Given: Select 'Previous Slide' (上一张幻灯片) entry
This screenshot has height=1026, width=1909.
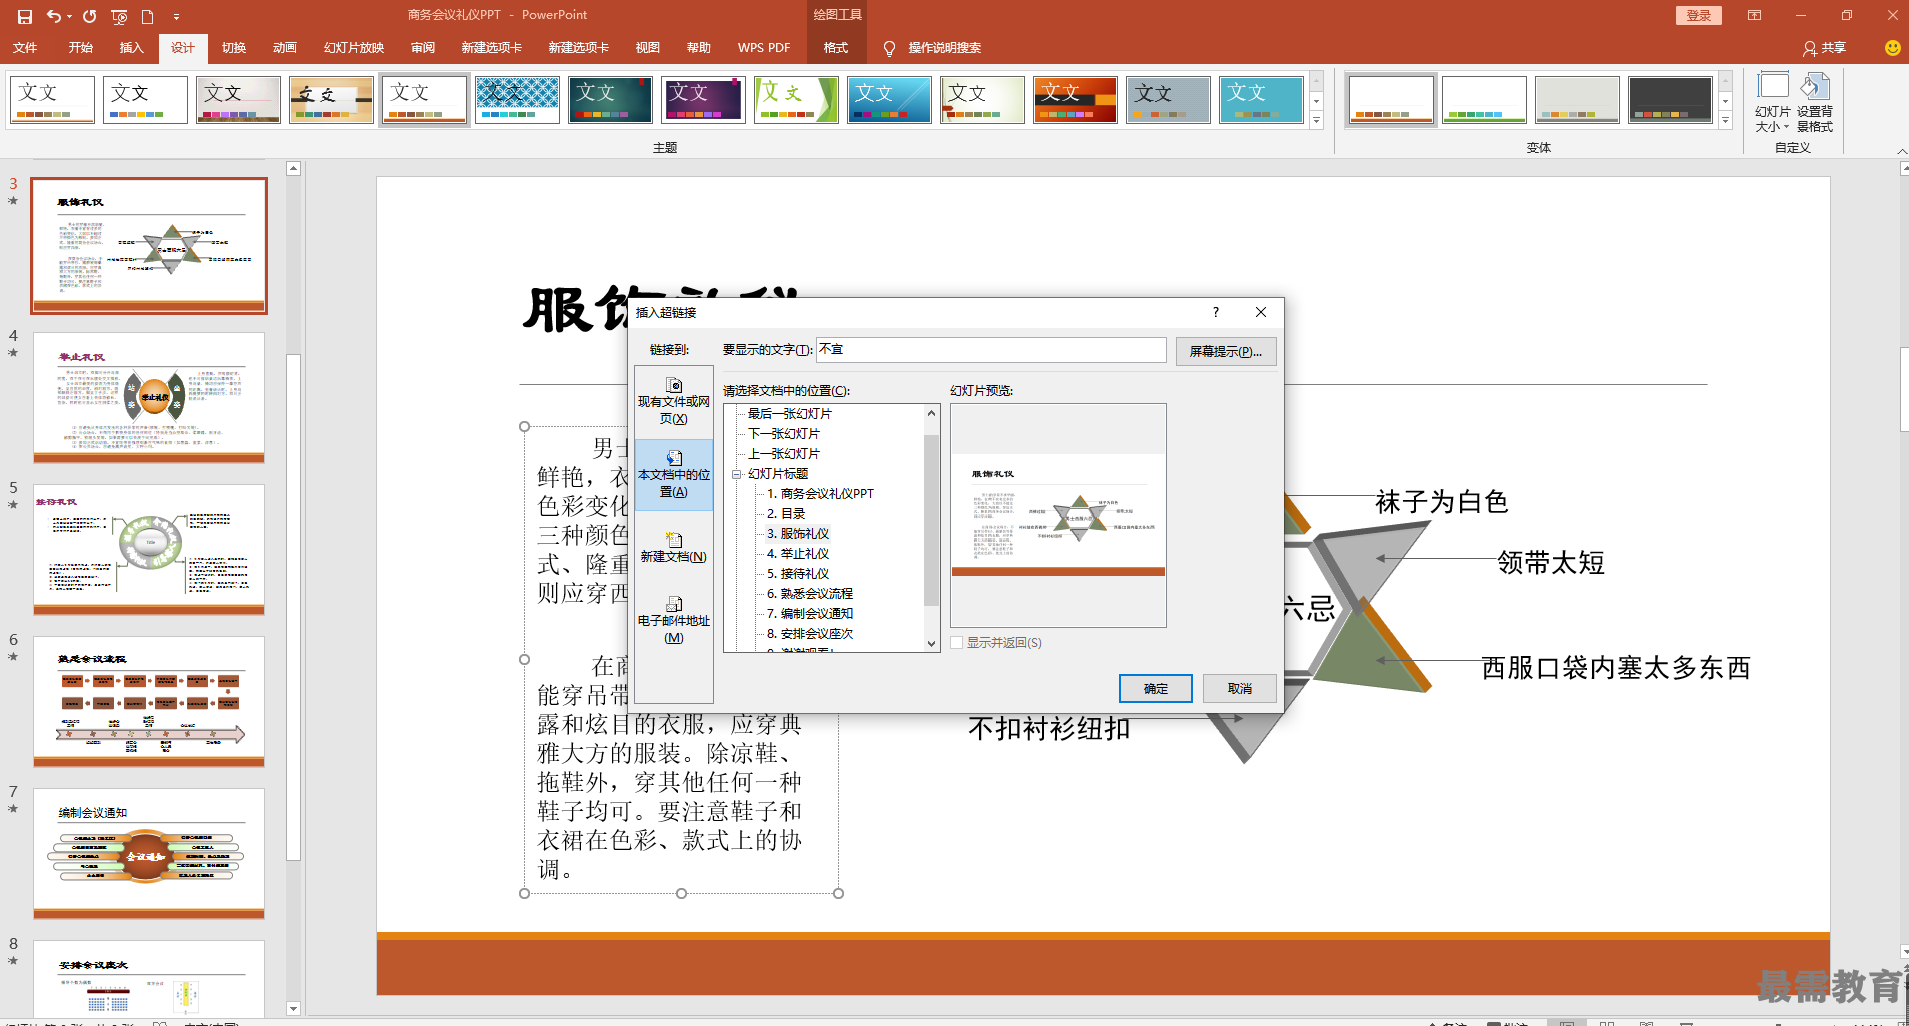Looking at the screenshot, I should pyautogui.click(x=784, y=454).
